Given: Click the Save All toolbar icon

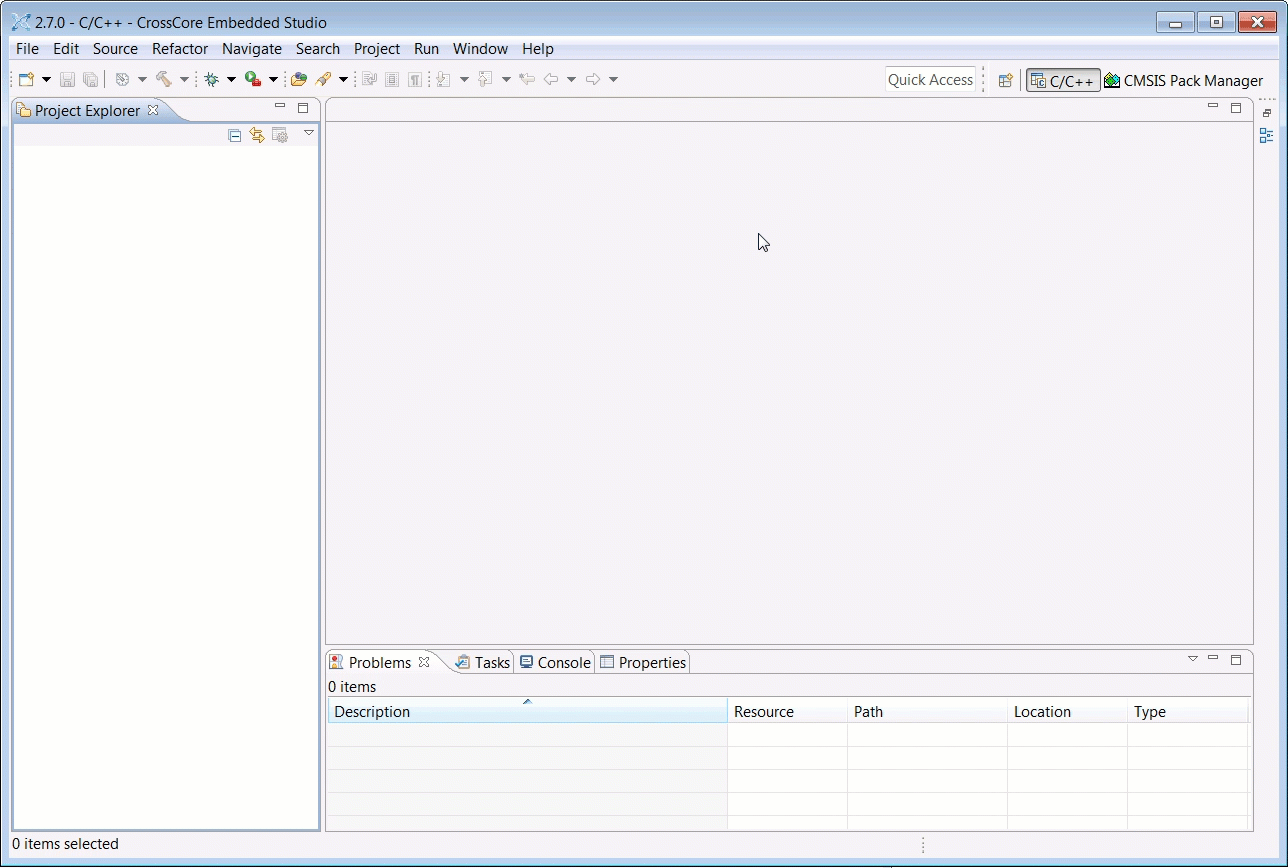Looking at the screenshot, I should tap(91, 79).
